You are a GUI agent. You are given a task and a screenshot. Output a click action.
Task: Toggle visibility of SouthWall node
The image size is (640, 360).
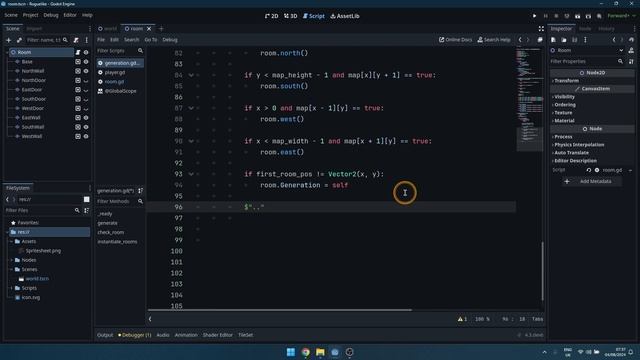[x=86, y=127]
